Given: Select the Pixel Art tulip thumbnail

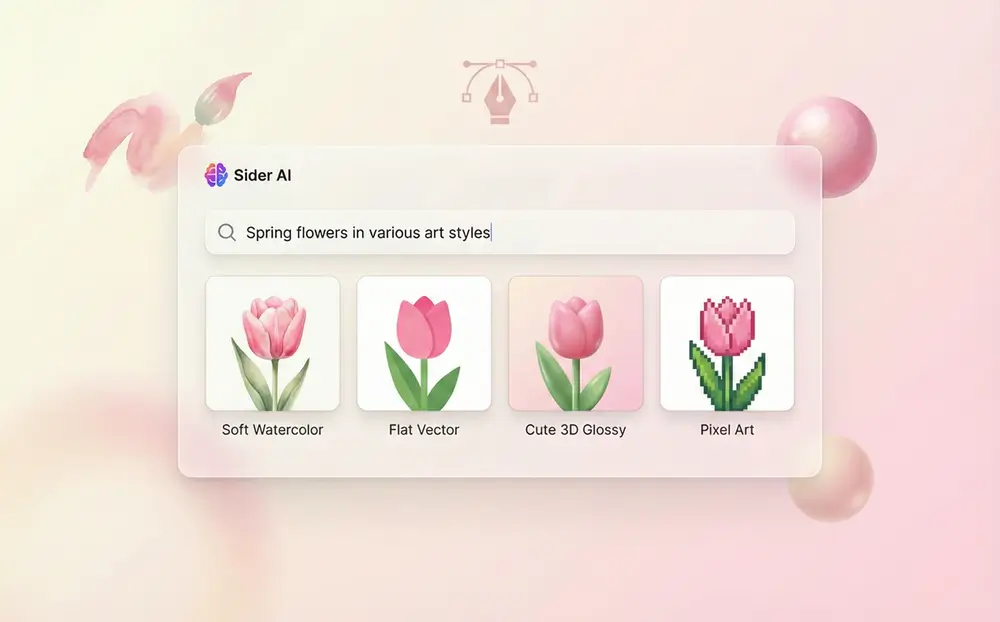Looking at the screenshot, I should point(727,343).
